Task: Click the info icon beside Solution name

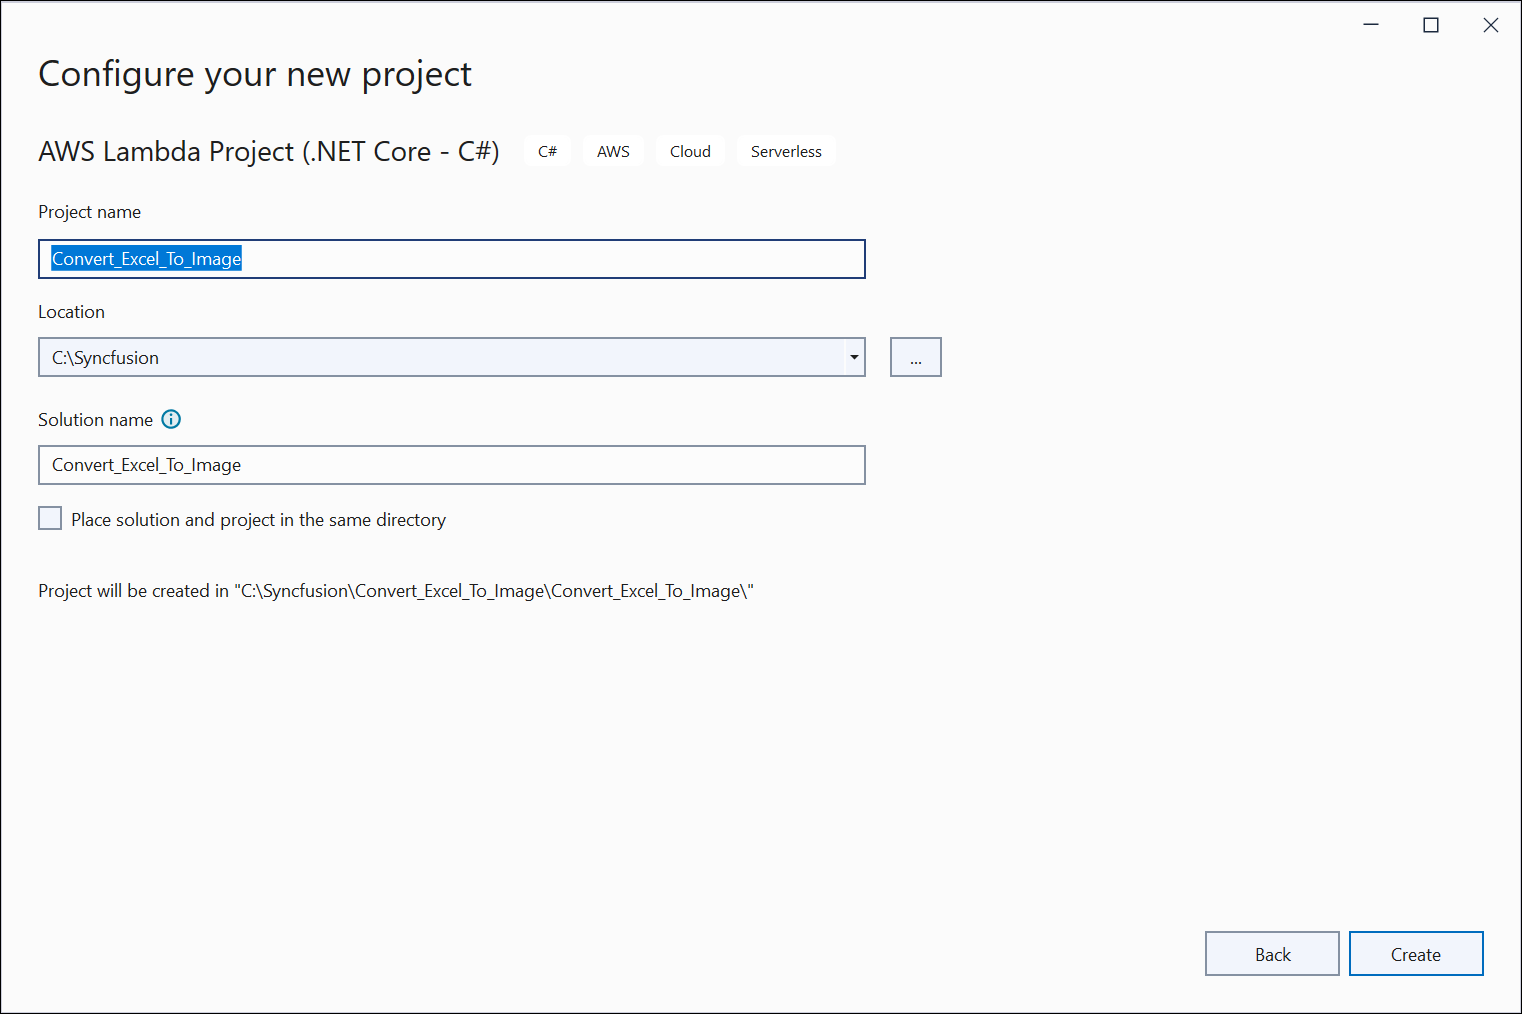Action: coord(171,420)
